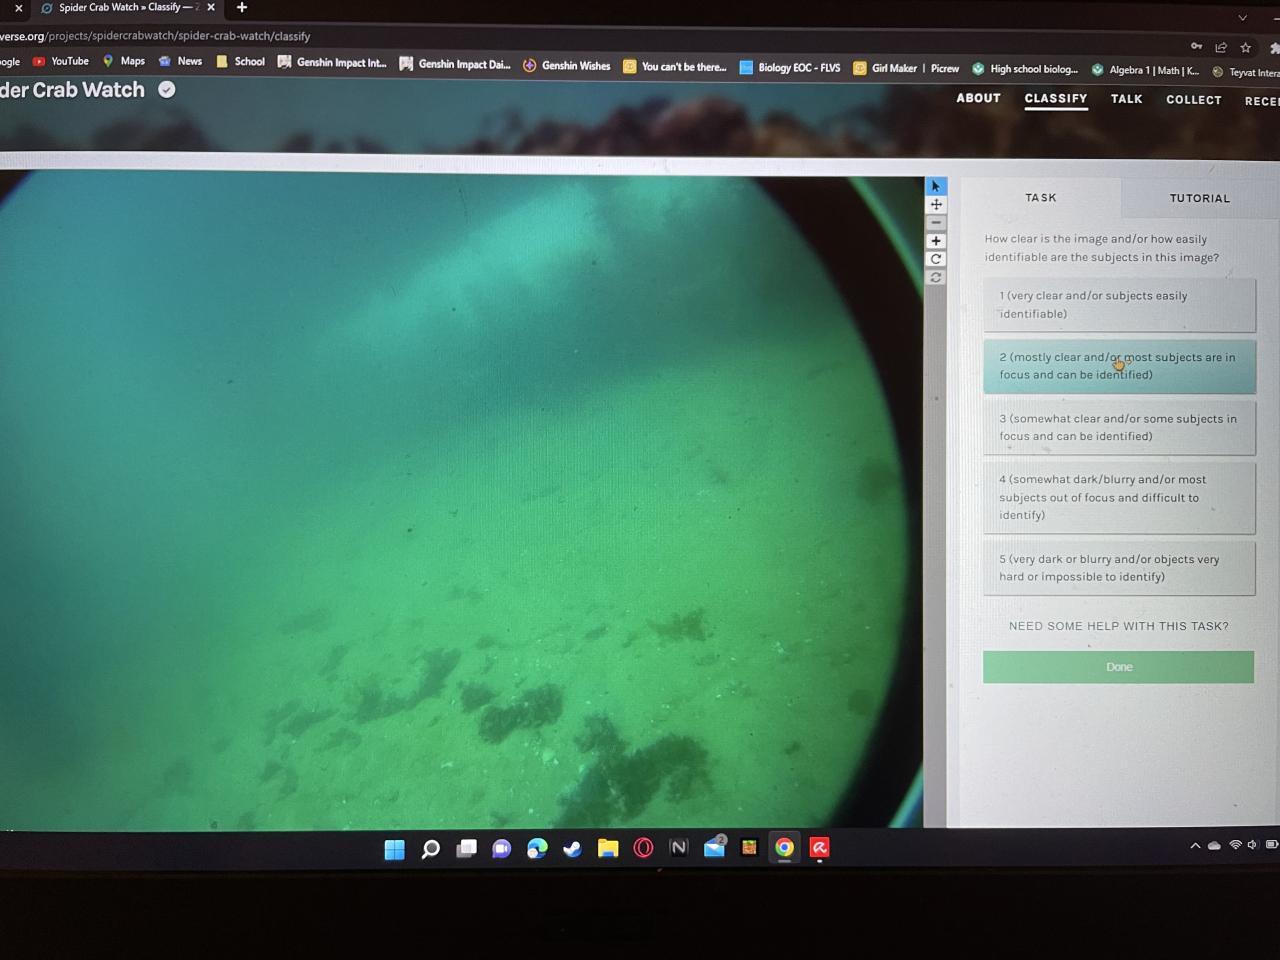1280x960 pixels.
Task: Open the News bookmark
Action: 180,61
